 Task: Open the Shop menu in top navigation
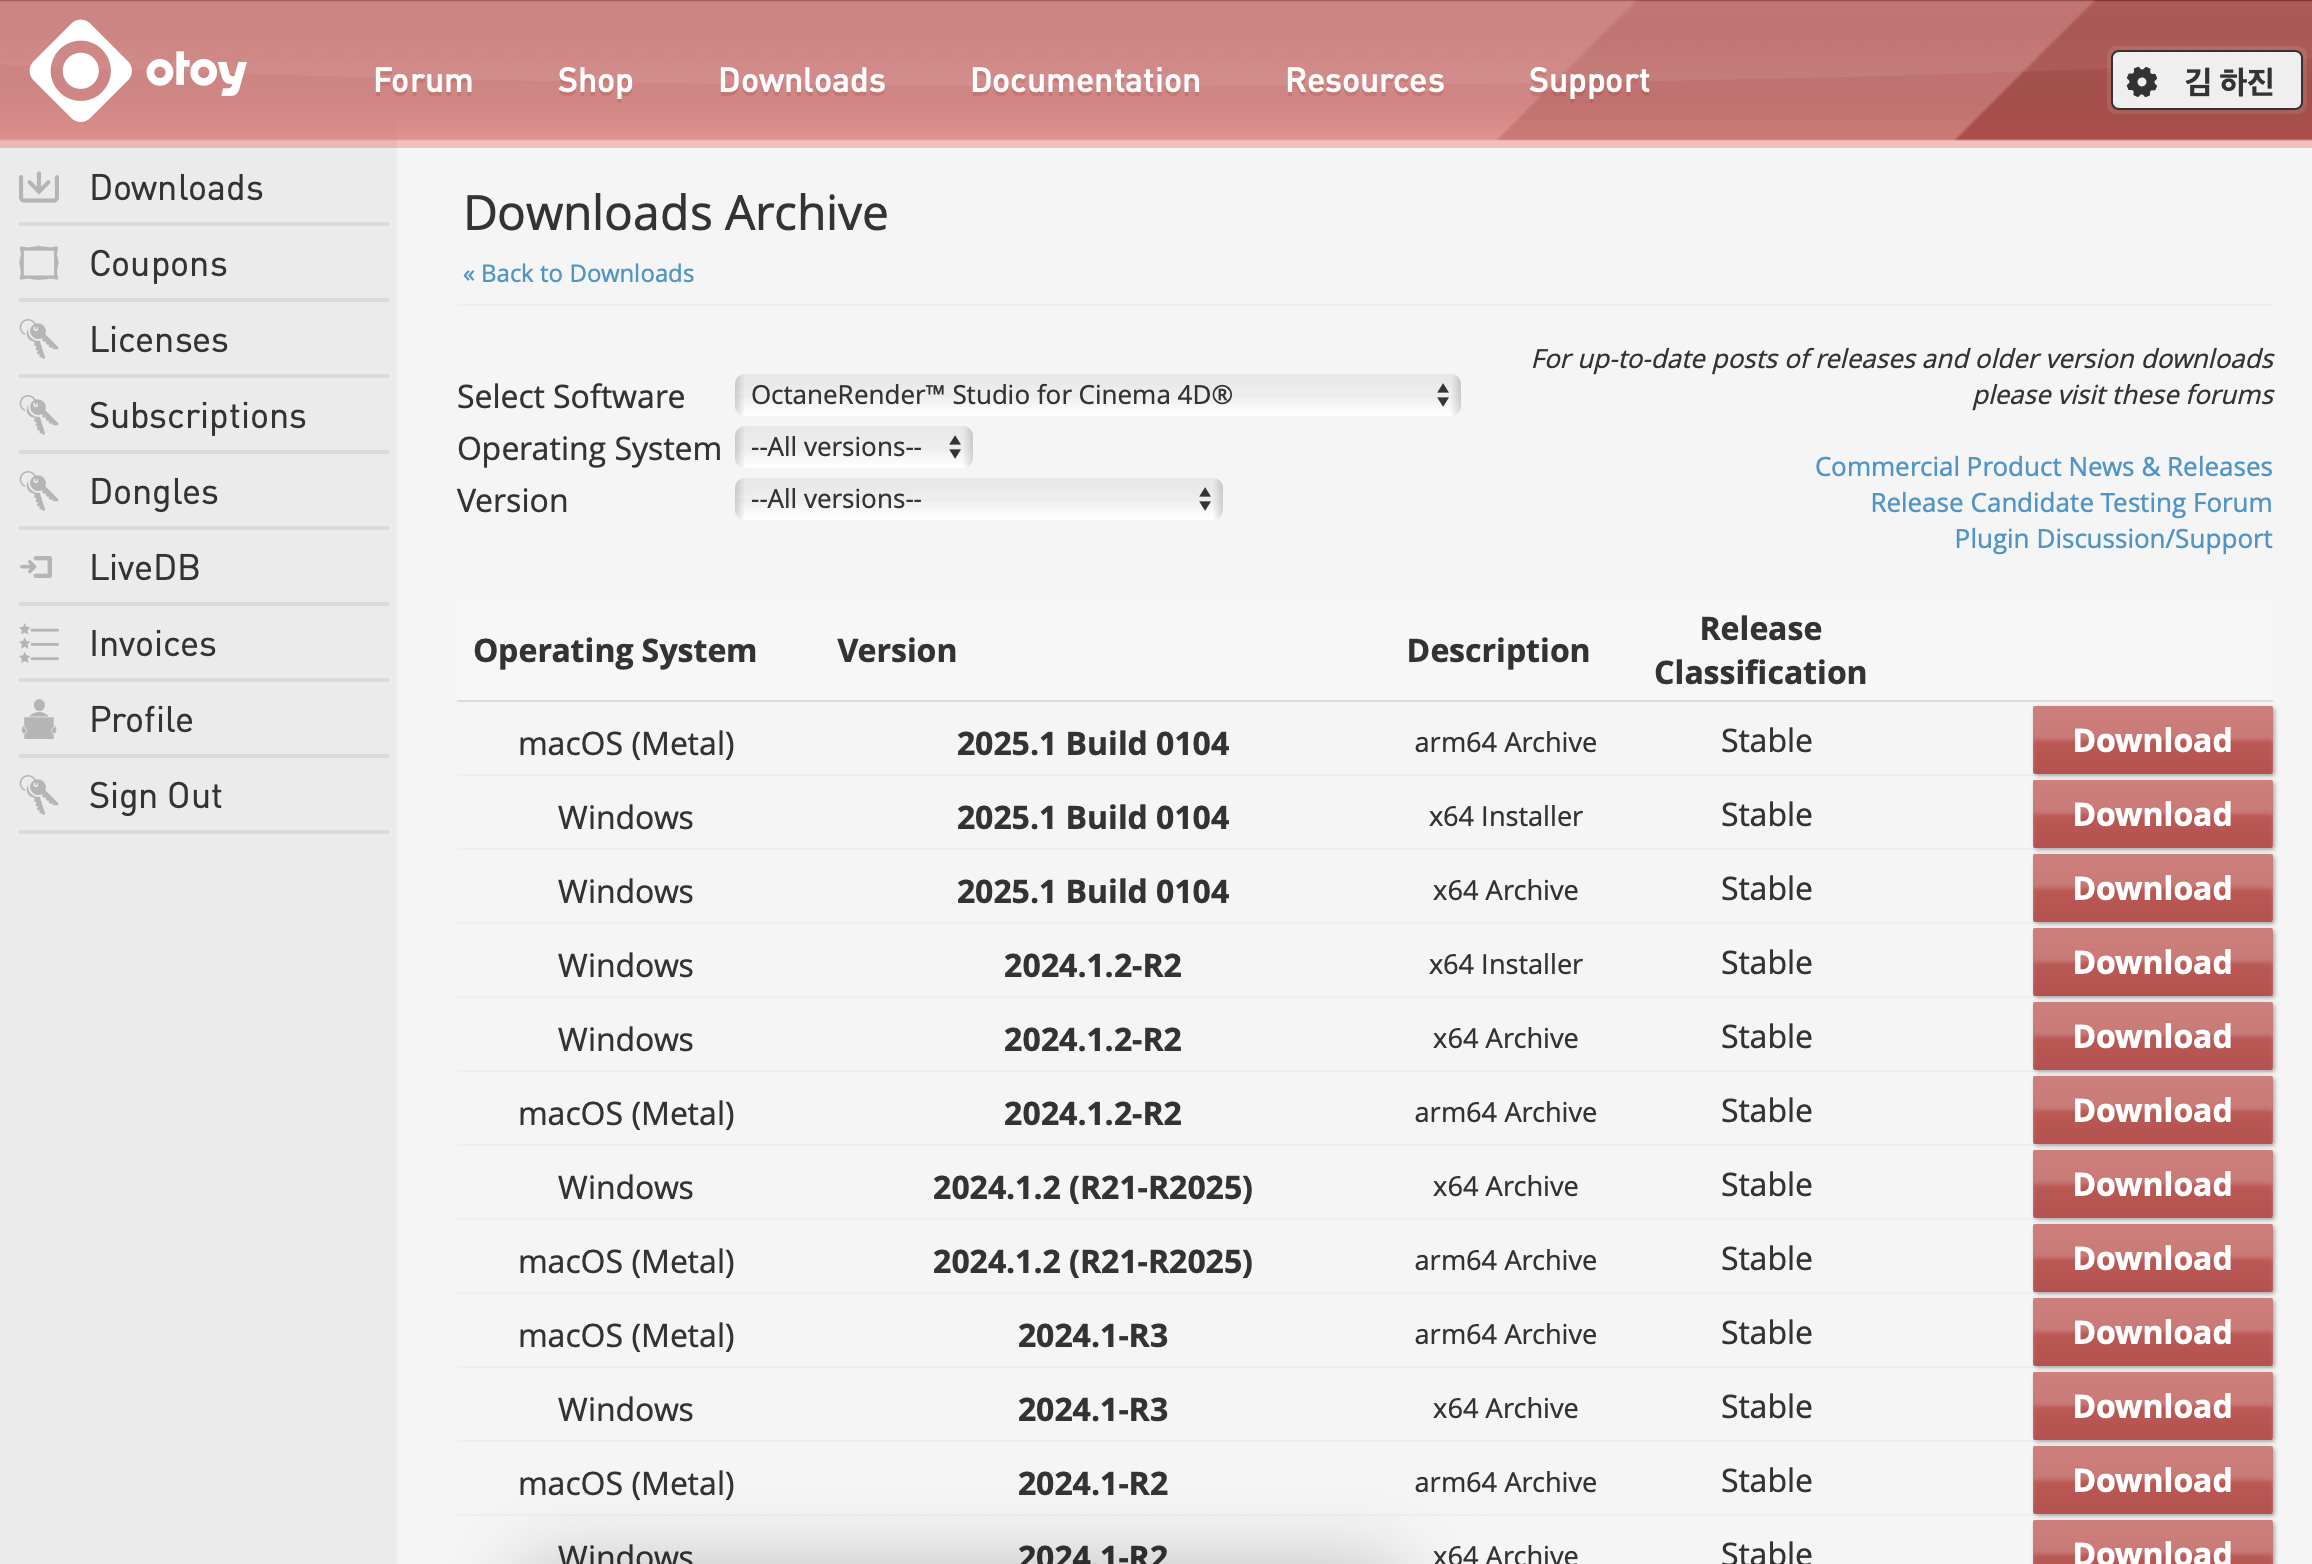pos(595,80)
